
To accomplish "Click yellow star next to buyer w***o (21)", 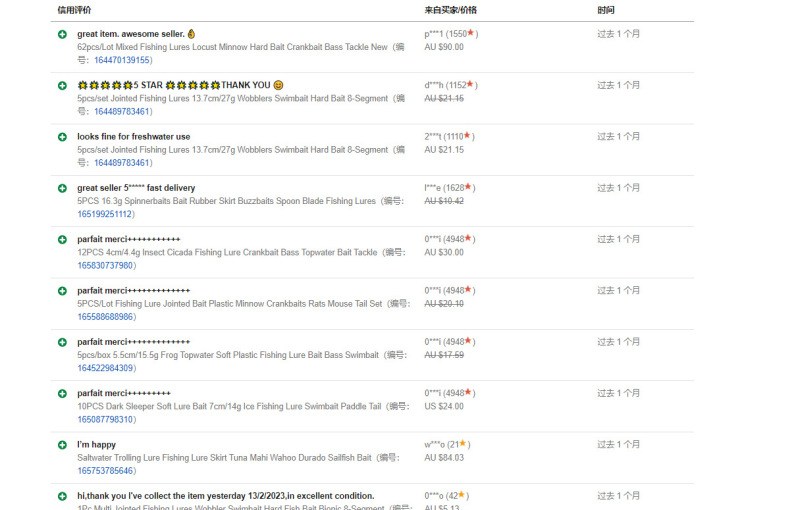I will coord(463,444).
